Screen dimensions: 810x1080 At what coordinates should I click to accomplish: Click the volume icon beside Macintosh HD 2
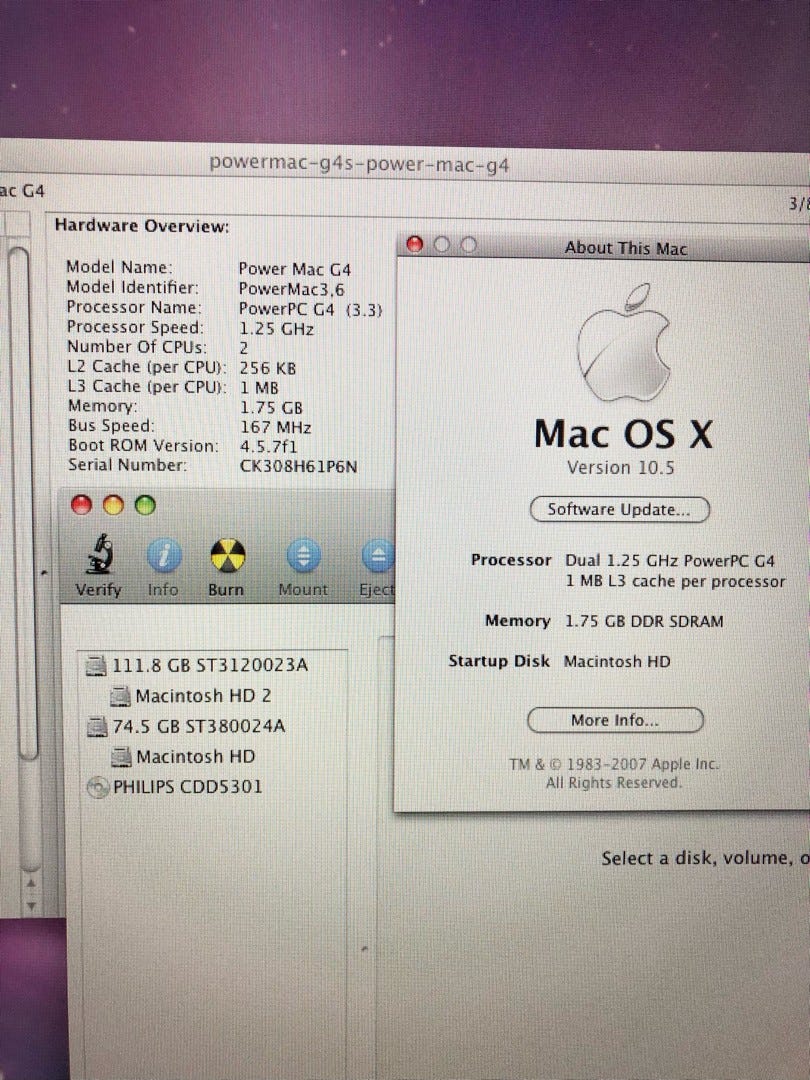tap(121, 696)
